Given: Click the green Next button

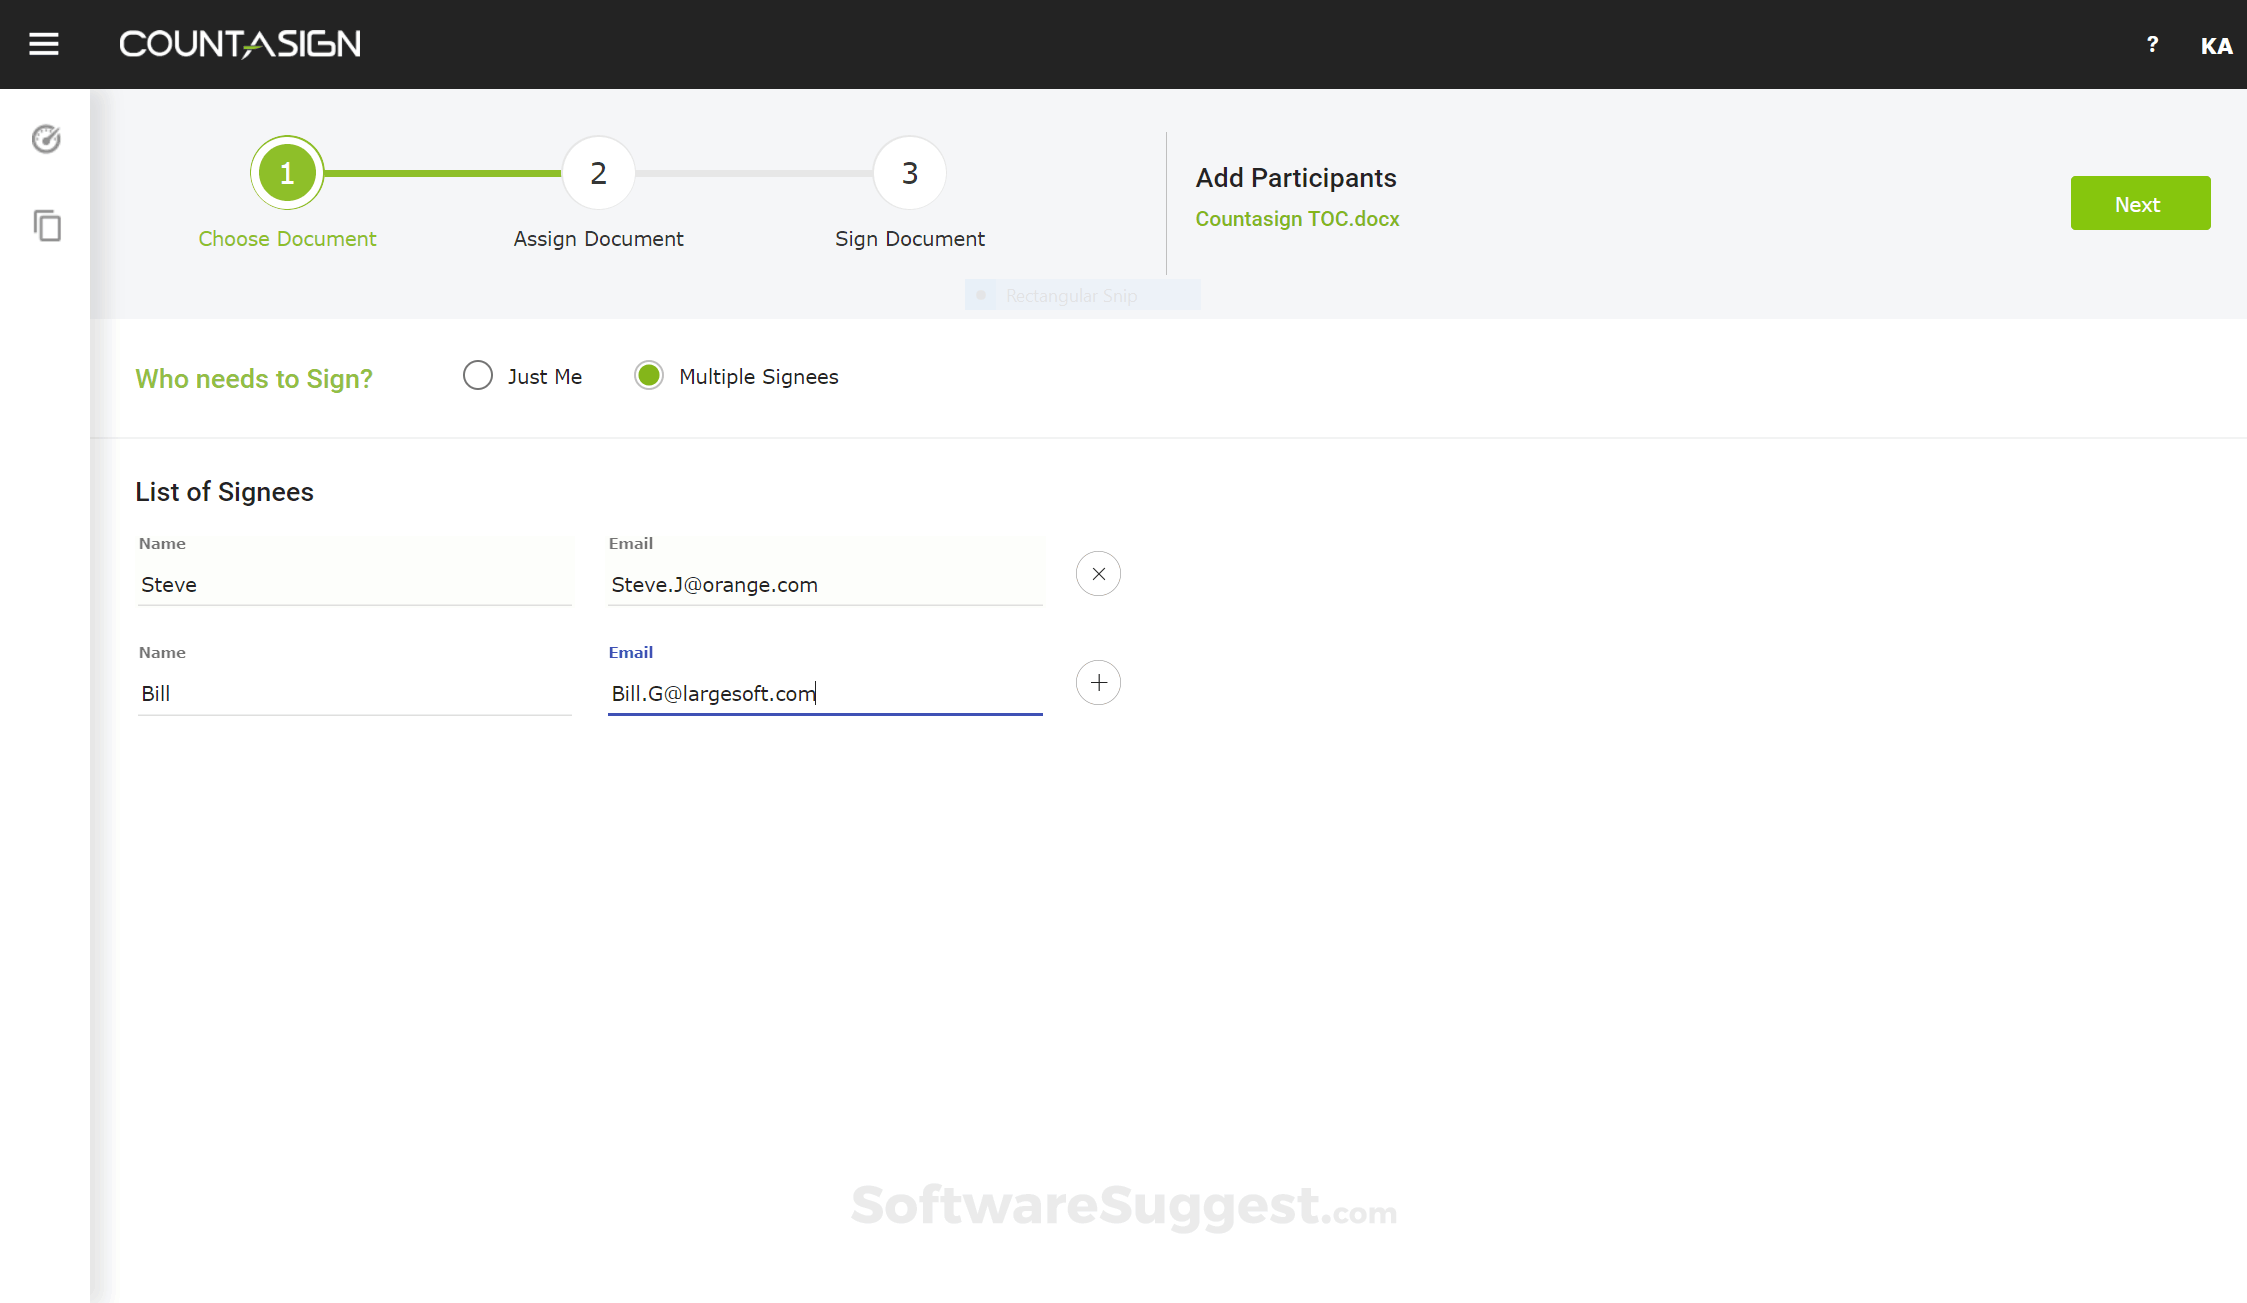Looking at the screenshot, I should tap(2140, 203).
